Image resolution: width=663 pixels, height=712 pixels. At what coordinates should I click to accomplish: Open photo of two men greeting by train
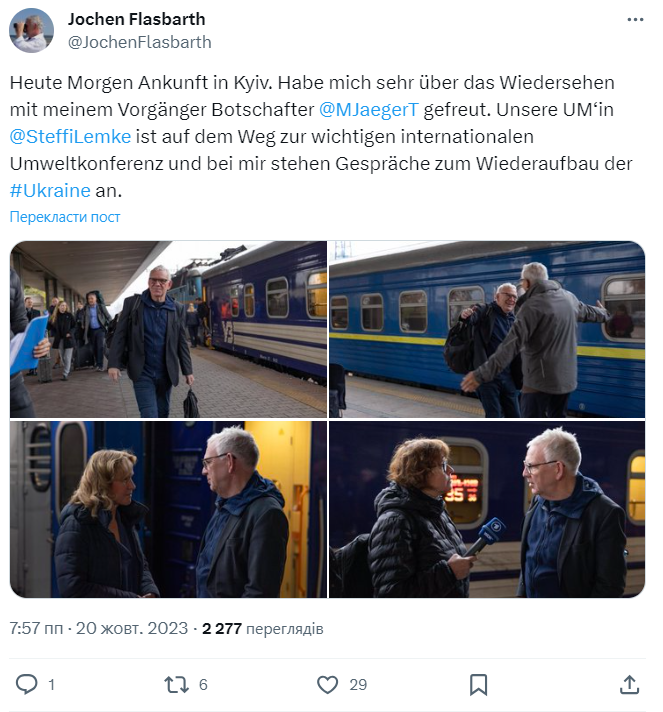(487, 329)
